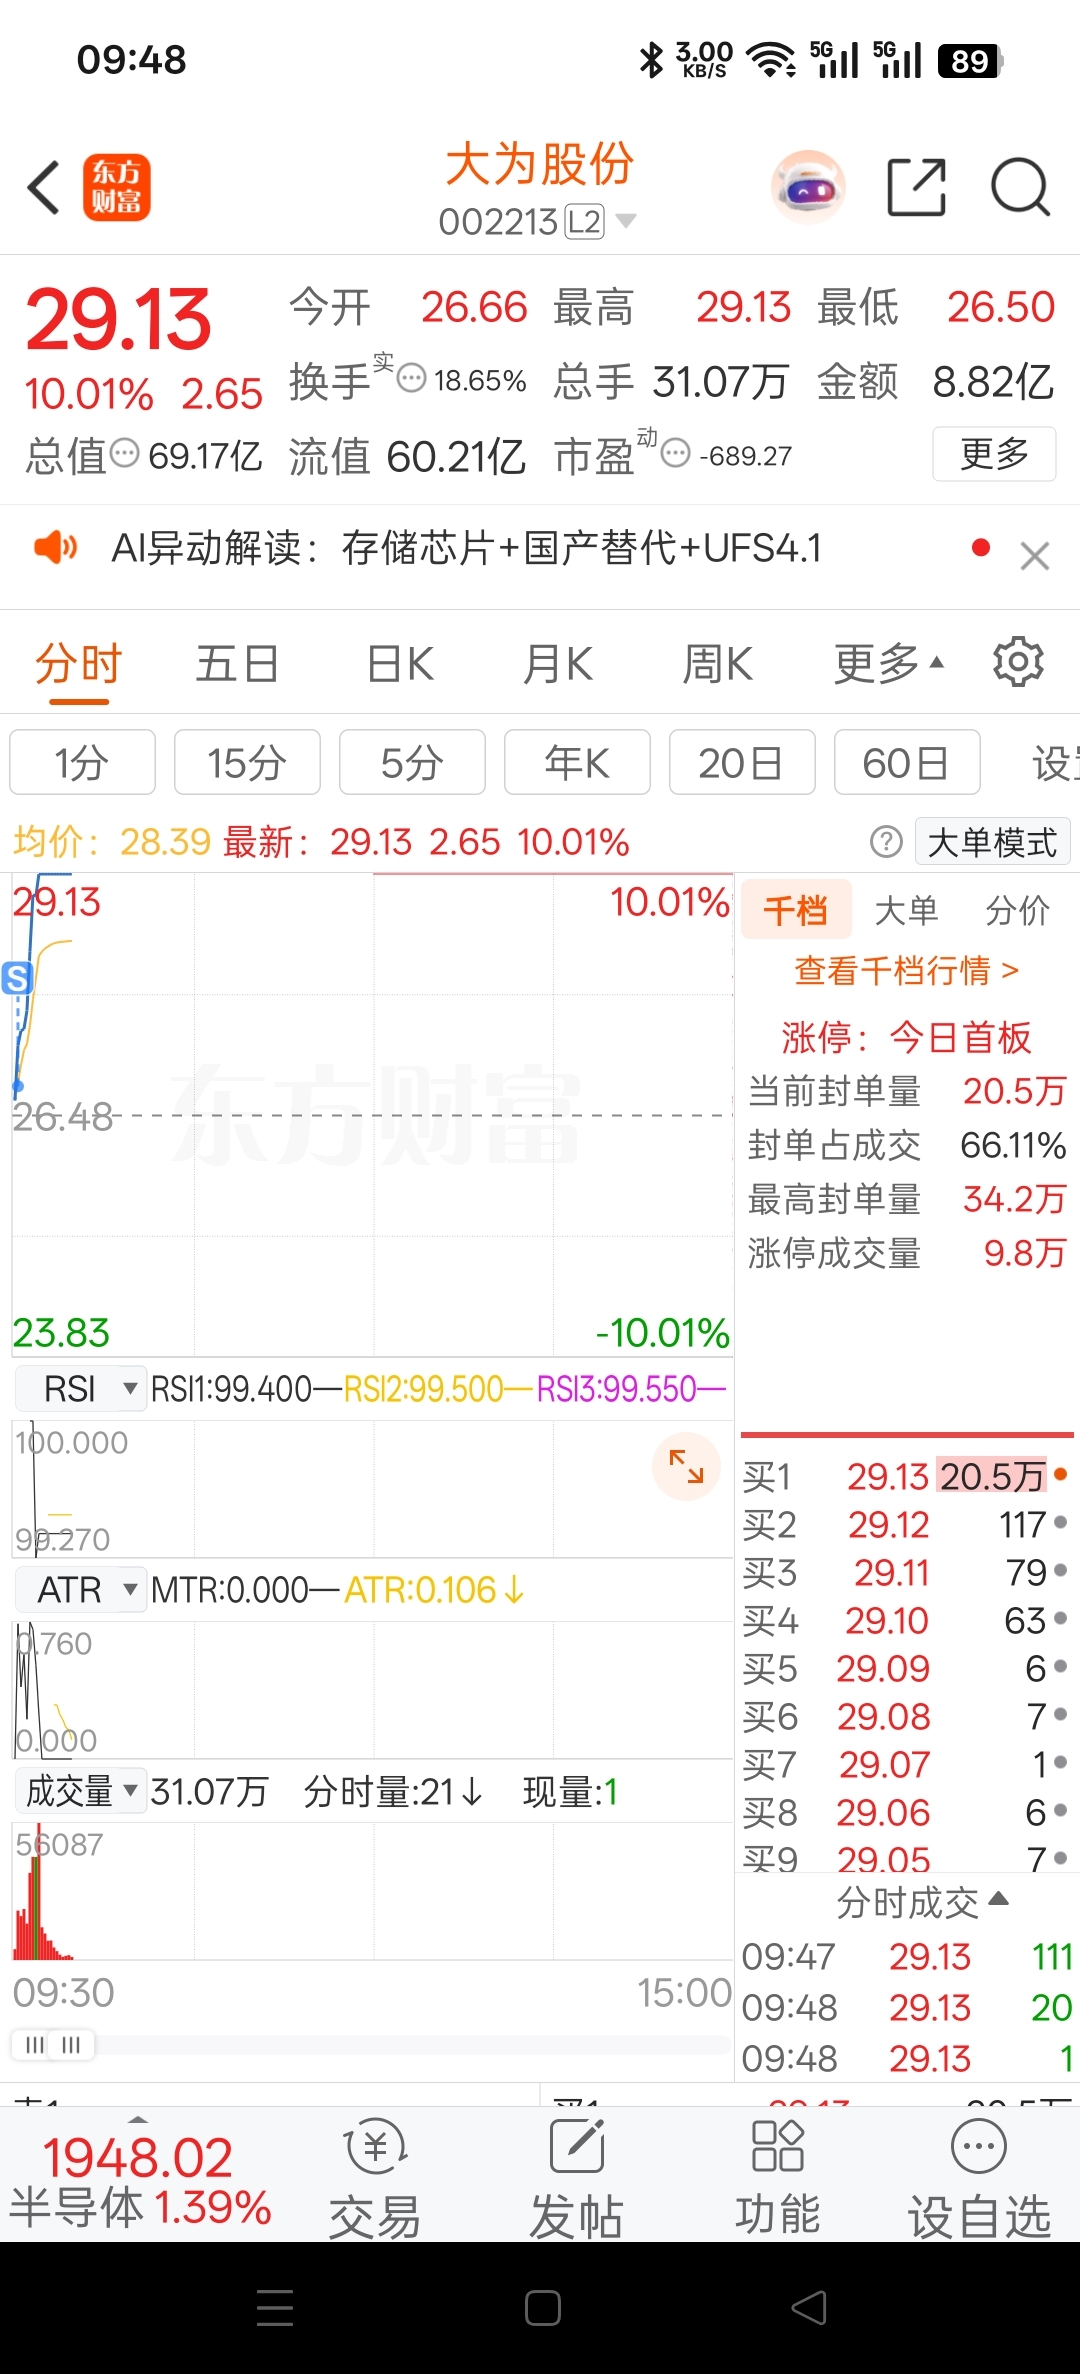
Task: Tap 大为股份 stock title
Action: pyautogui.click(x=540, y=163)
